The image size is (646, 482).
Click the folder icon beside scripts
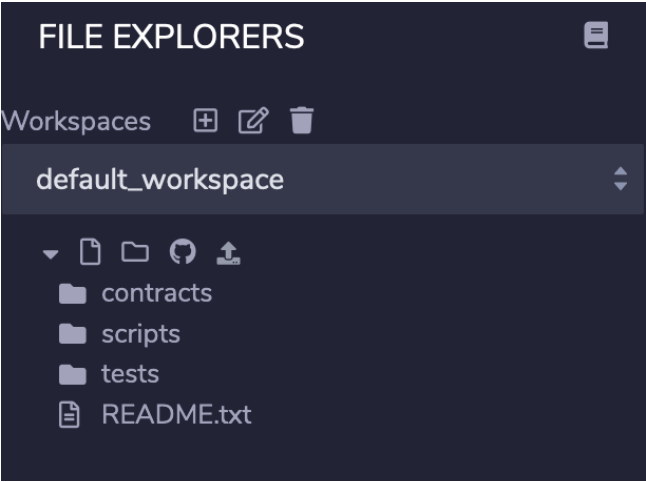[x=73, y=334]
